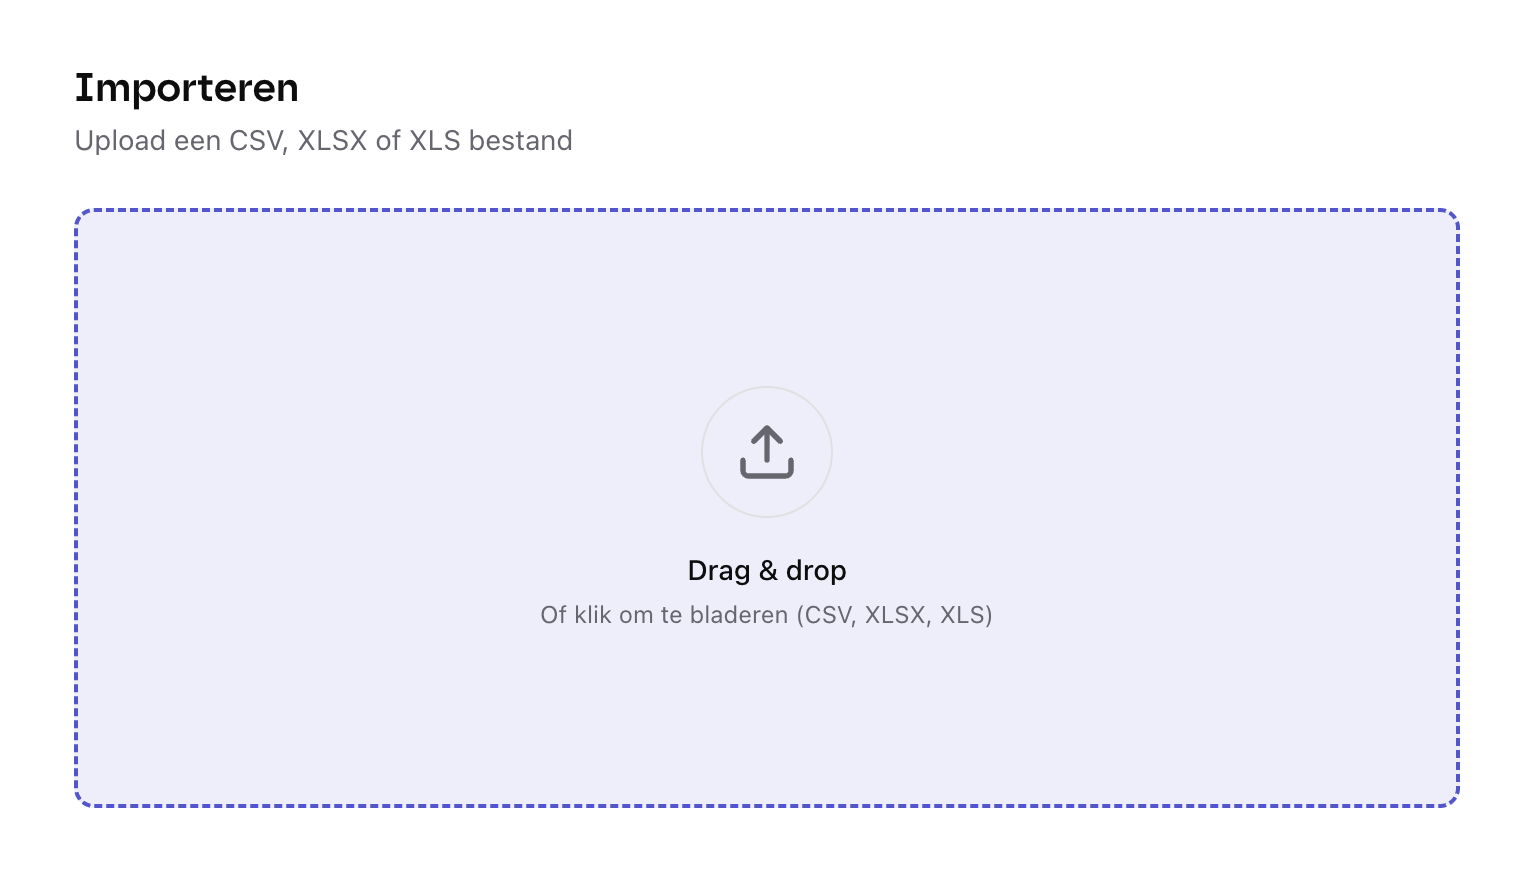Click "CSV" in the page subtitle

coord(256,141)
